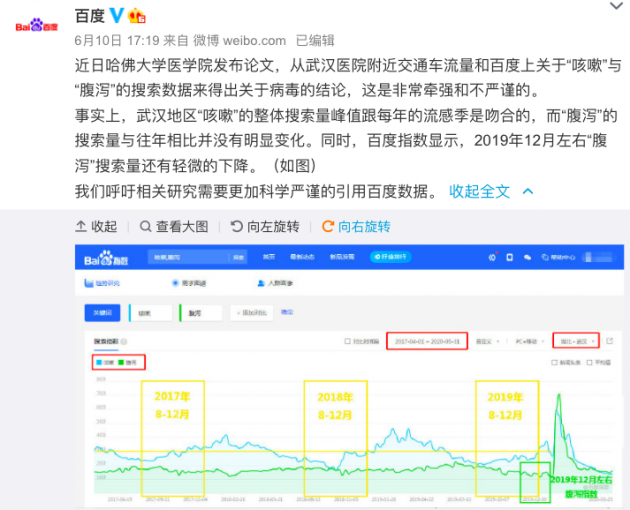The height and width of the screenshot is (510, 630).
Task: Open the 百度 username profile link
Action: click(90, 16)
